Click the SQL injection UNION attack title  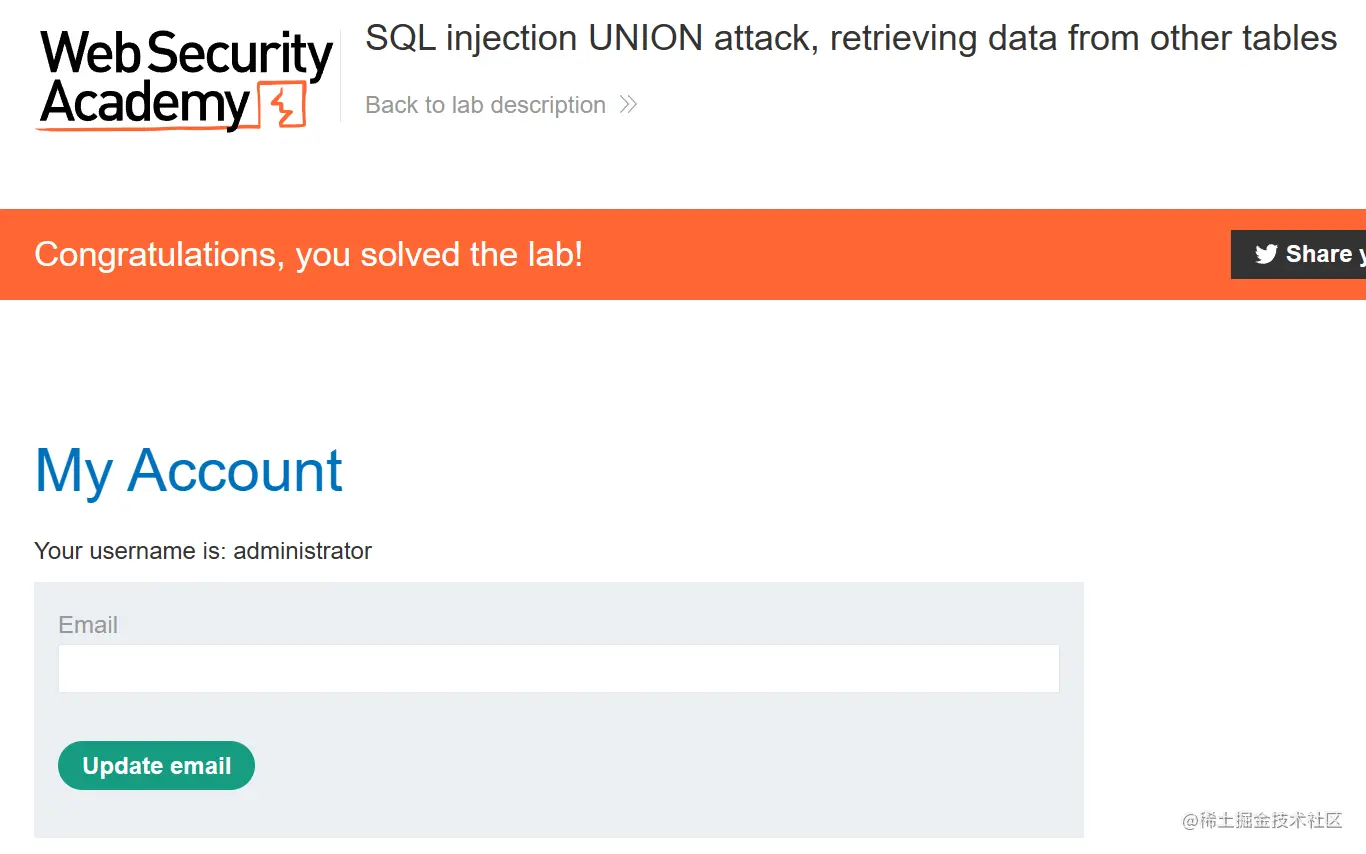pyautogui.click(x=851, y=38)
